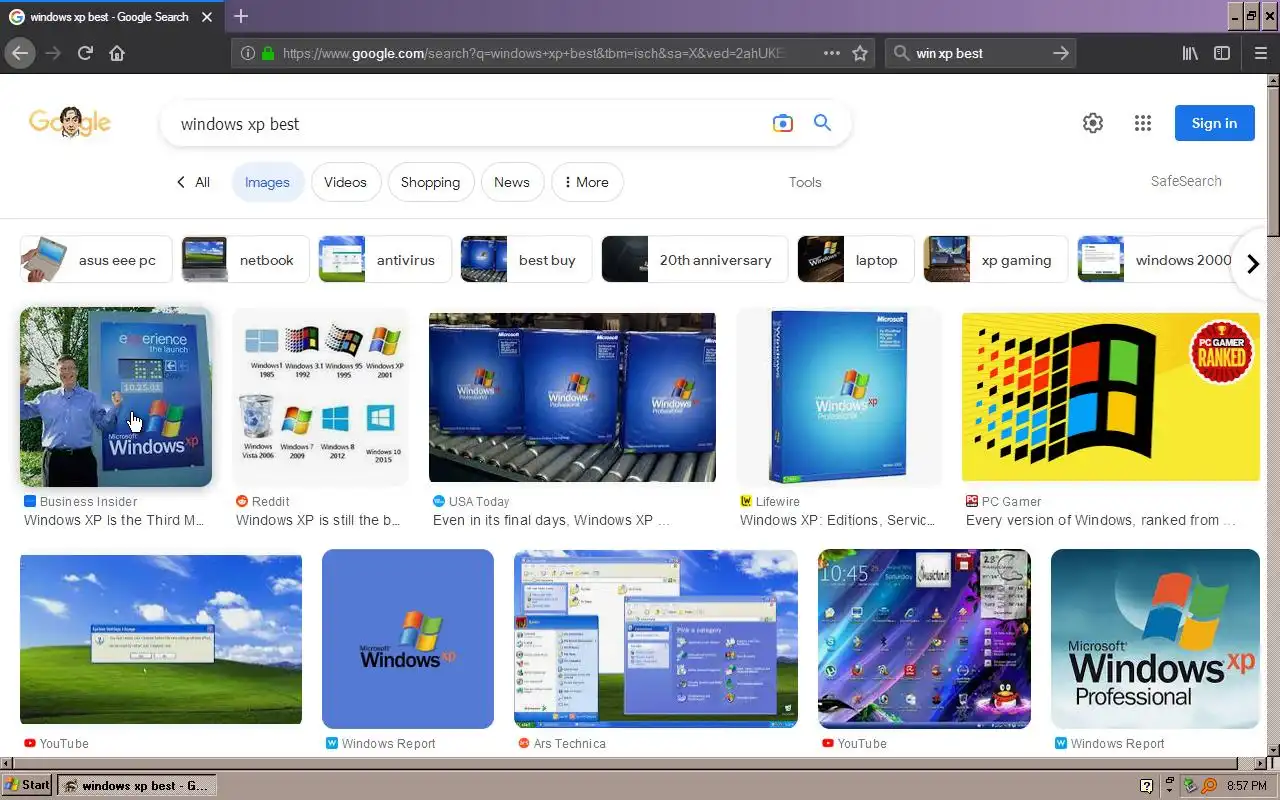Switch to the News tab
The image size is (1280, 800).
(511, 182)
